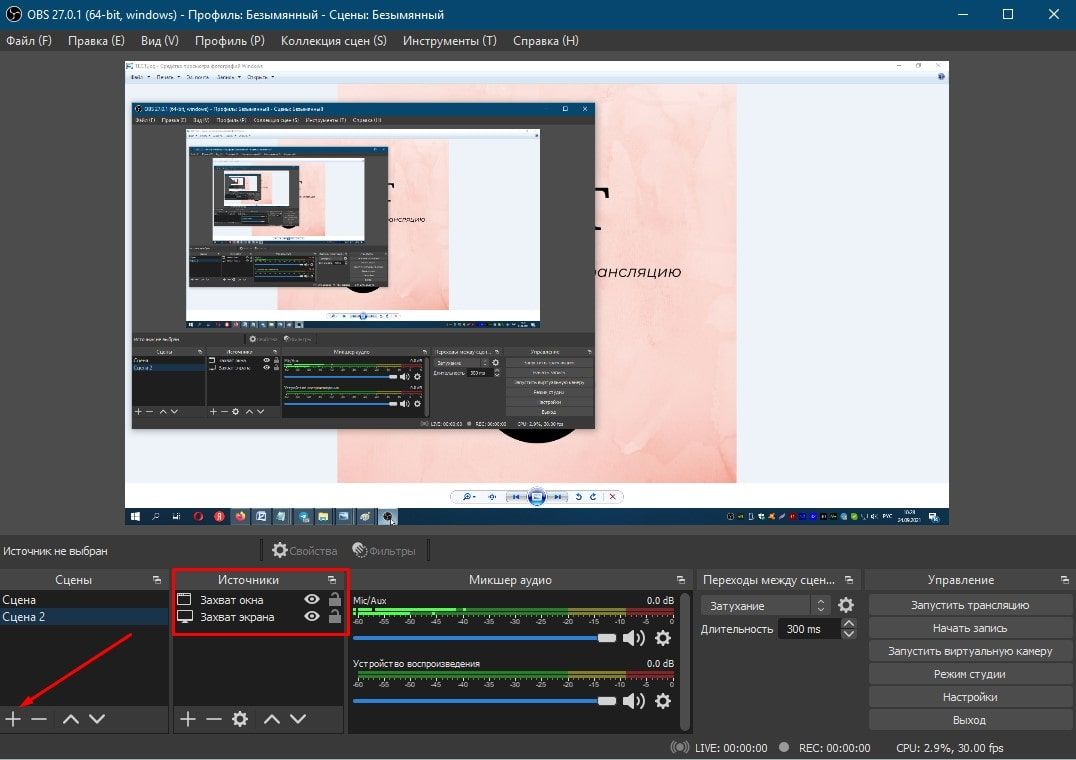Click audio mixer vertical scrollbar
Image resolution: width=1076 pixels, height=760 pixels.
point(685,661)
